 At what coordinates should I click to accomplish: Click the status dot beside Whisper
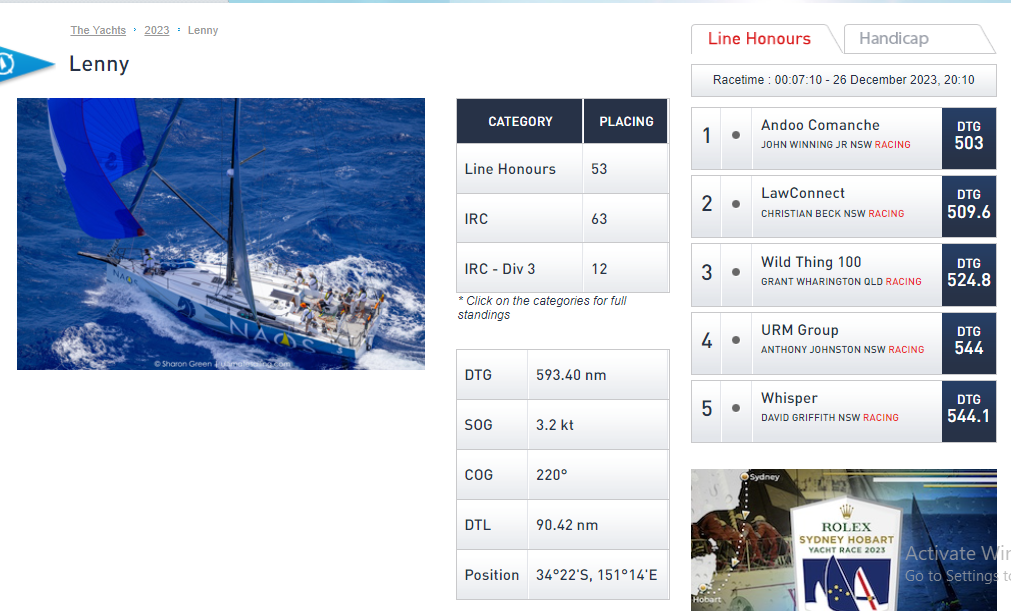[x=736, y=408]
